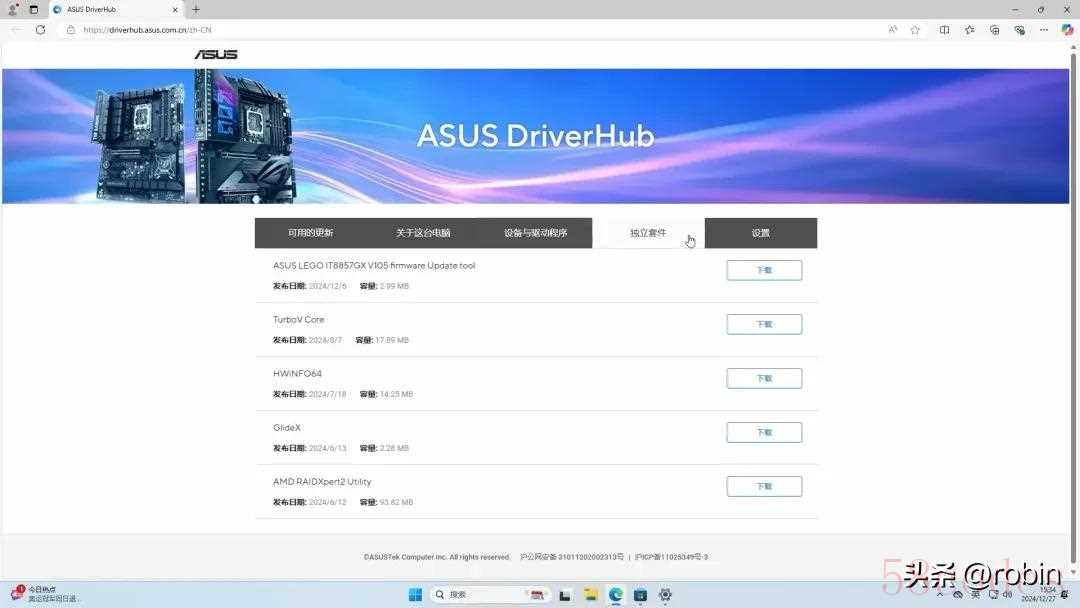This screenshot has height=608, width=1080.
Task: Click the taskbar clock and date
Action: 1040,595
